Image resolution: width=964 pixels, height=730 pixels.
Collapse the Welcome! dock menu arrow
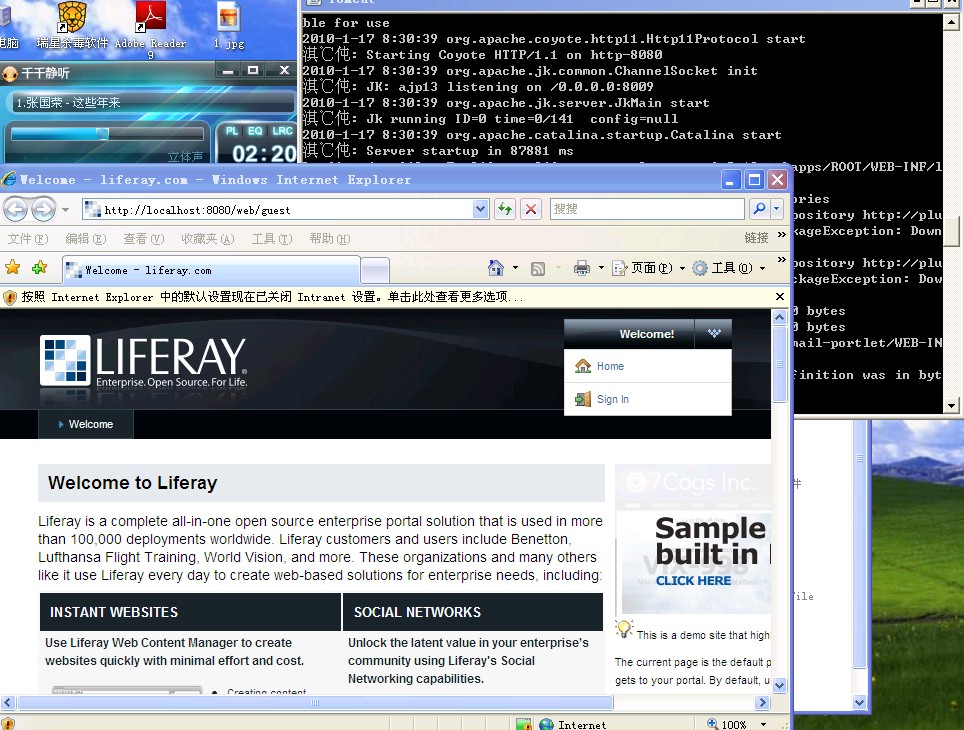pyautogui.click(x=714, y=333)
